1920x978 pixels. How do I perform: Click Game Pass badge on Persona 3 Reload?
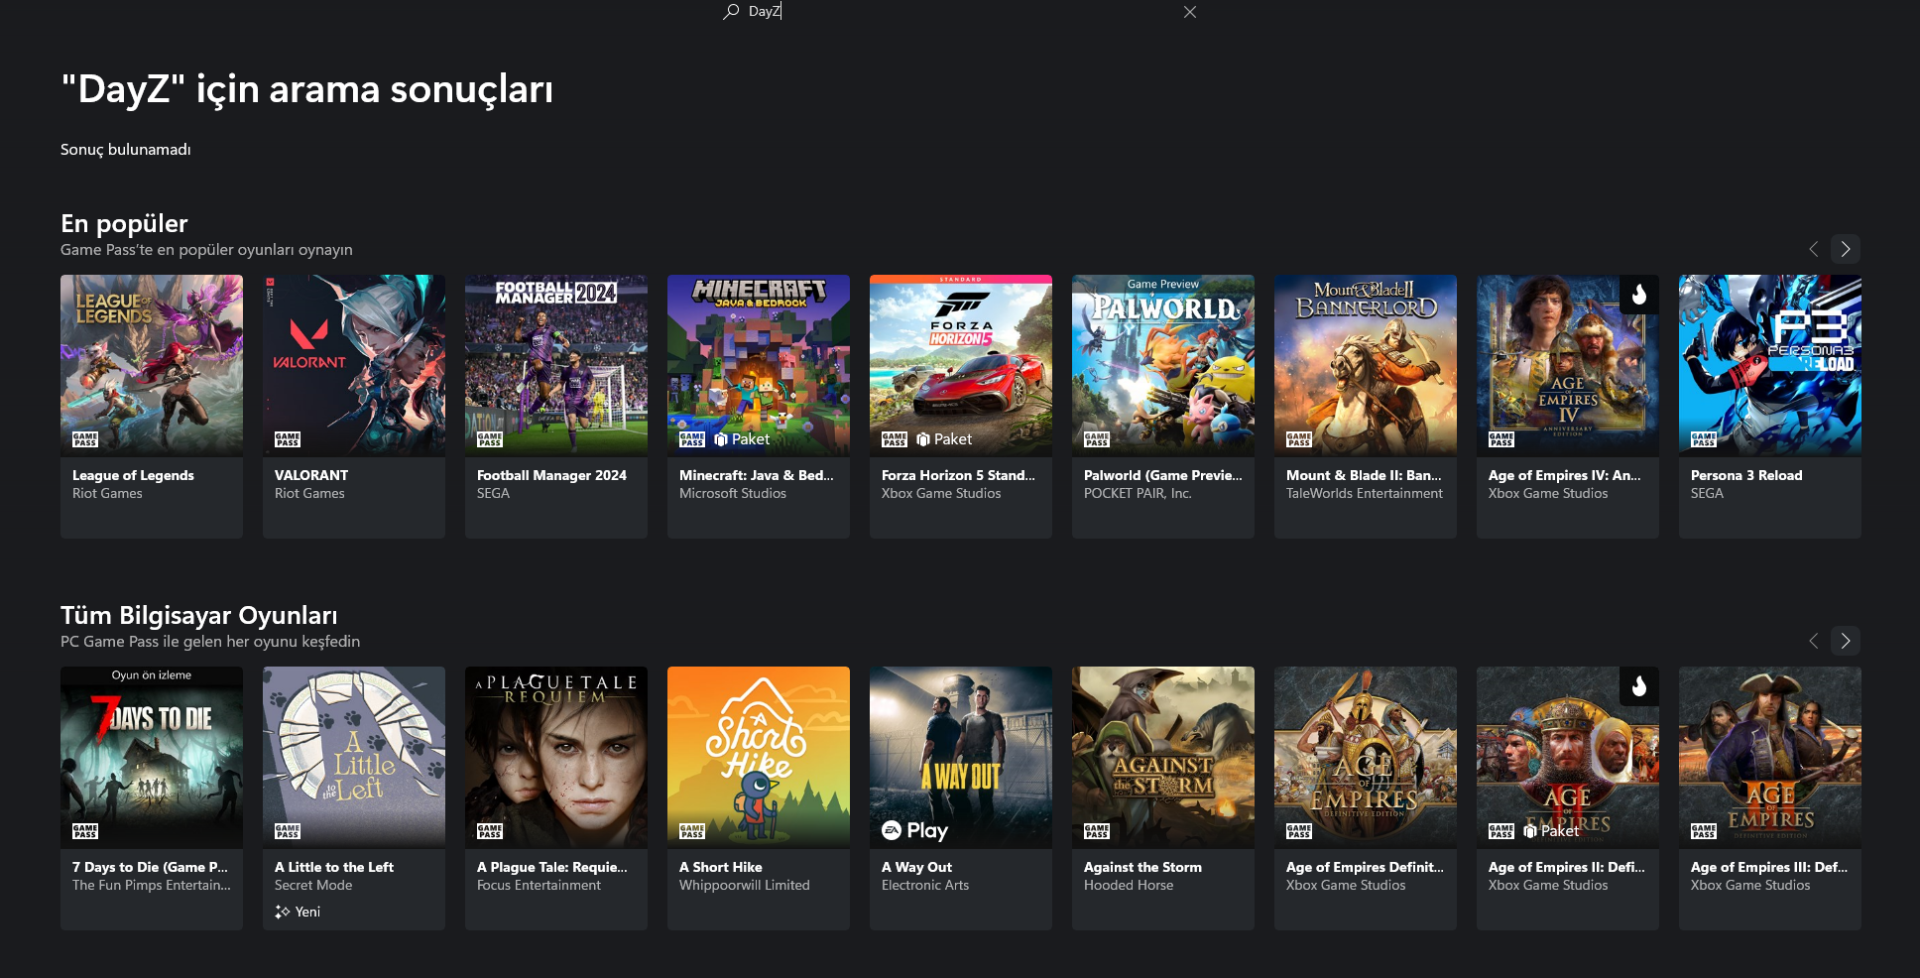pyautogui.click(x=1704, y=439)
